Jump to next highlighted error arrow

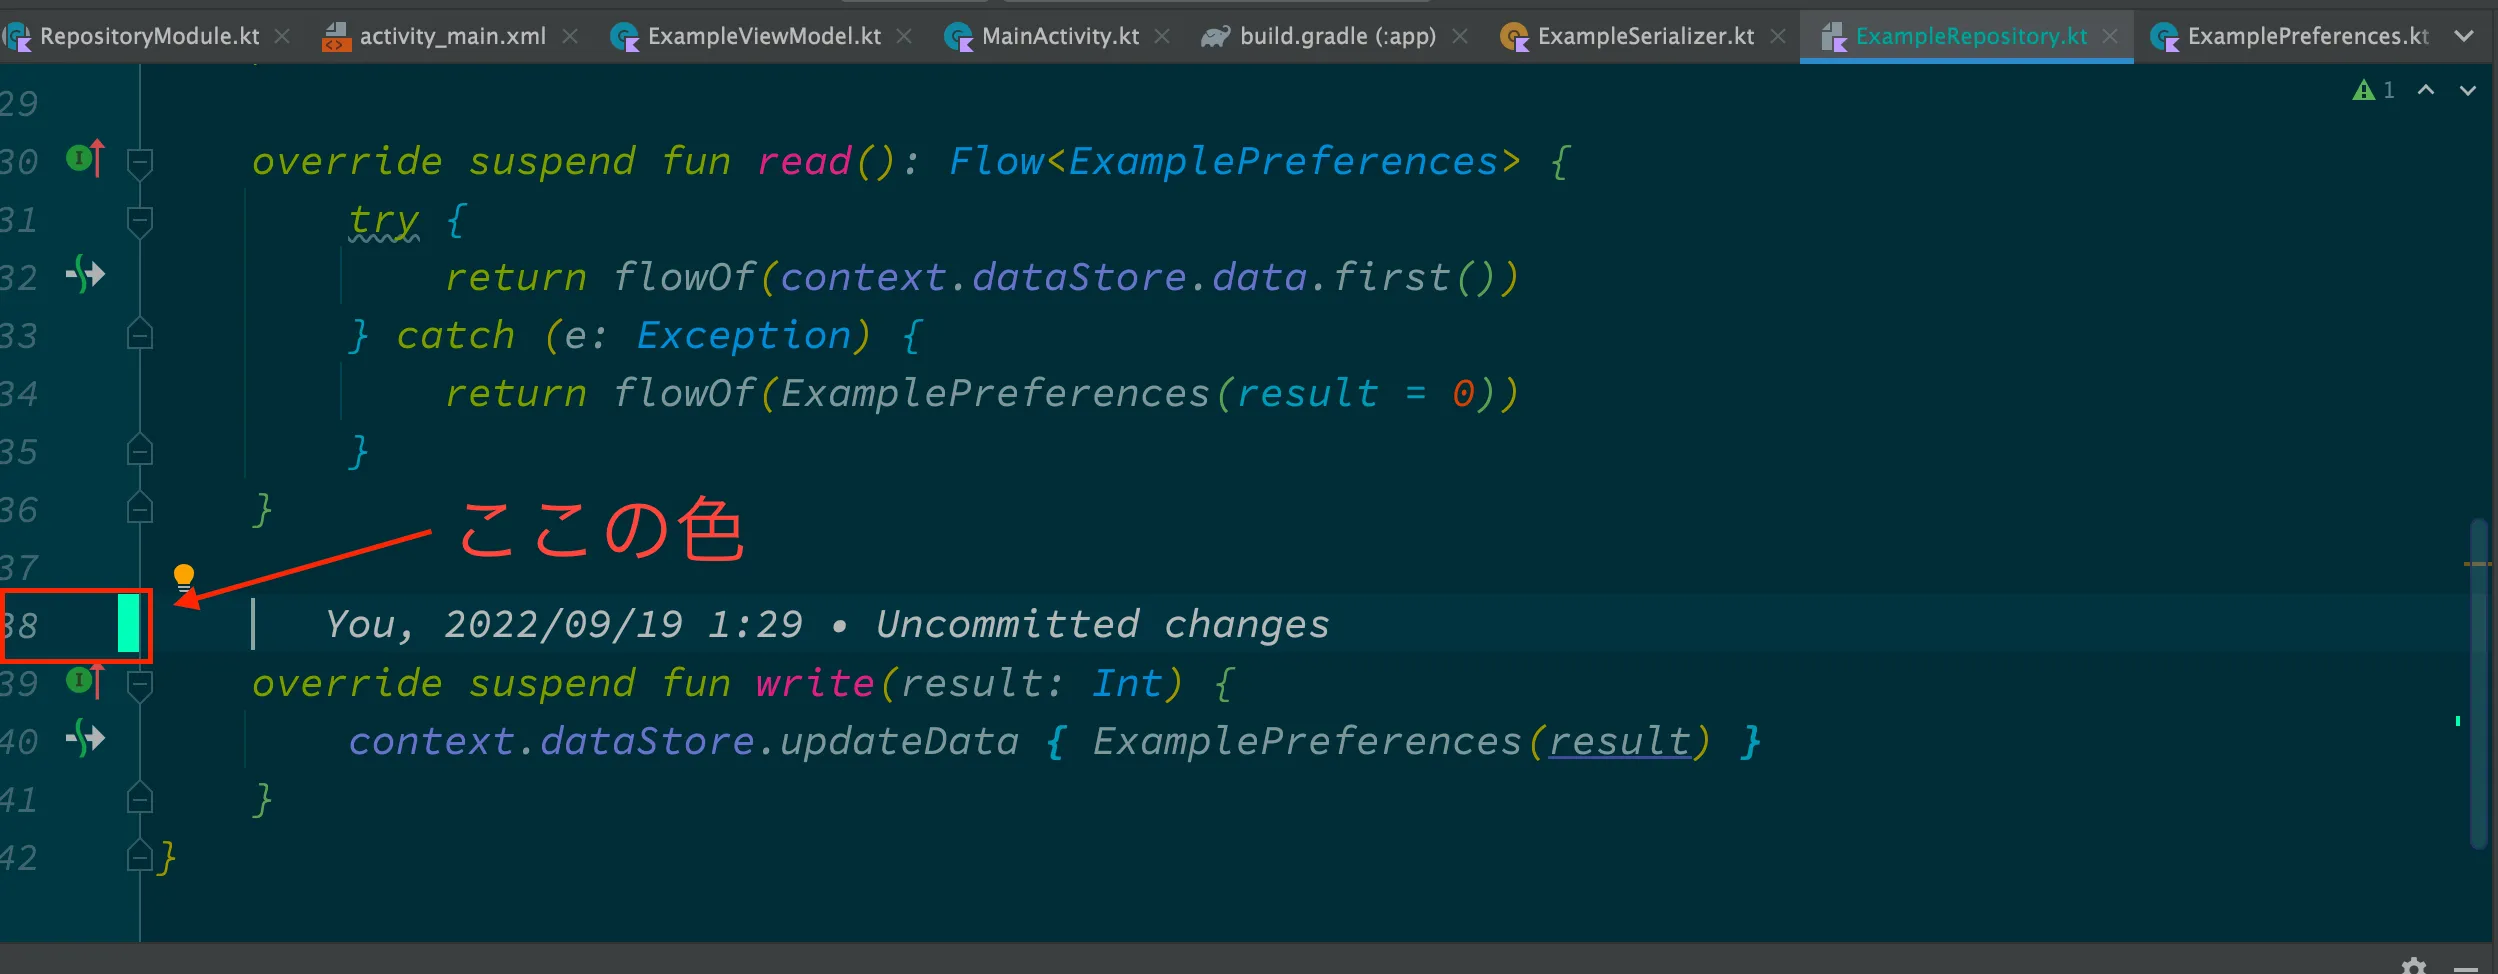click(2468, 91)
